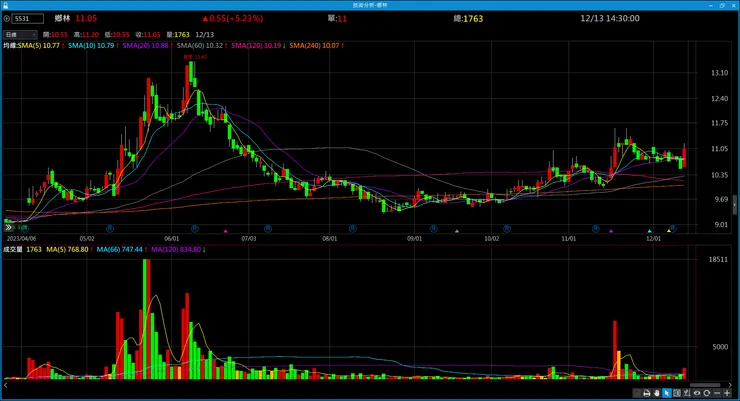Click the stock code input field 5531
The height and width of the screenshot is (401, 740).
(x=28, y=19)
